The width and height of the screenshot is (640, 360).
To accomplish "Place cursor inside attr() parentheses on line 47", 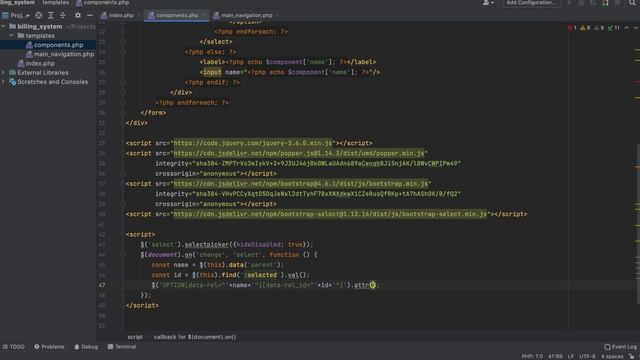I will 373,285.
